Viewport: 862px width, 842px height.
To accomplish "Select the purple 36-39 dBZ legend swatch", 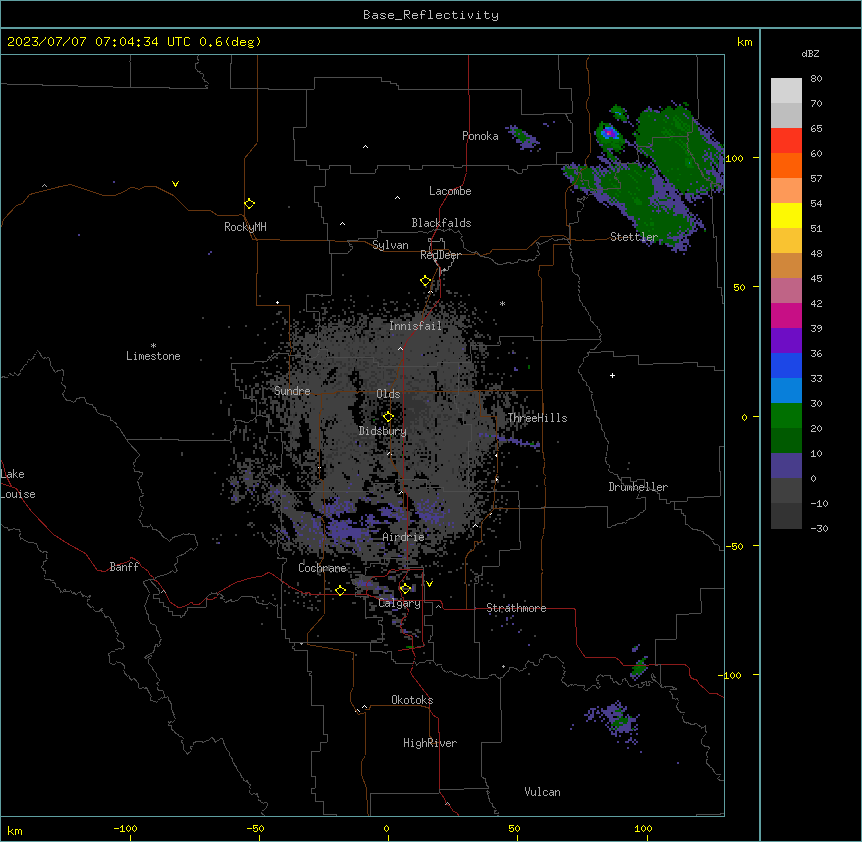I will point(786,341).
